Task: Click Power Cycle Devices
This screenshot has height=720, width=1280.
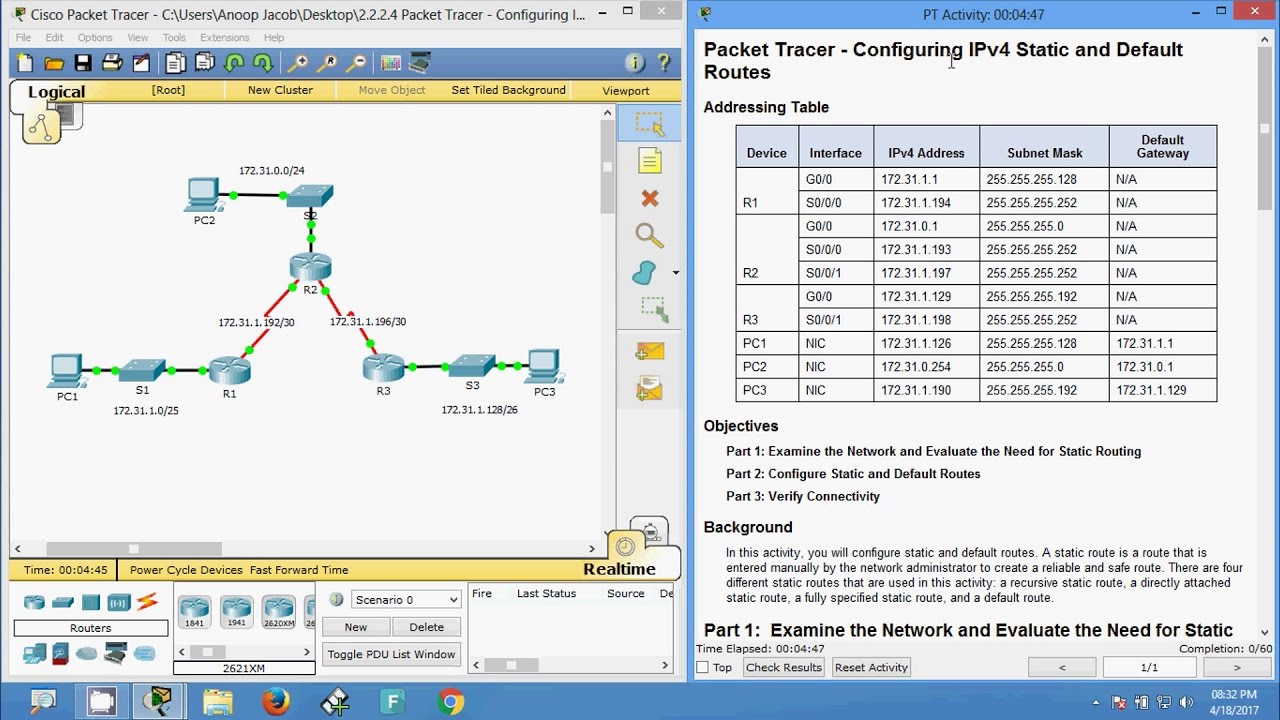Action: click(186, 570)
